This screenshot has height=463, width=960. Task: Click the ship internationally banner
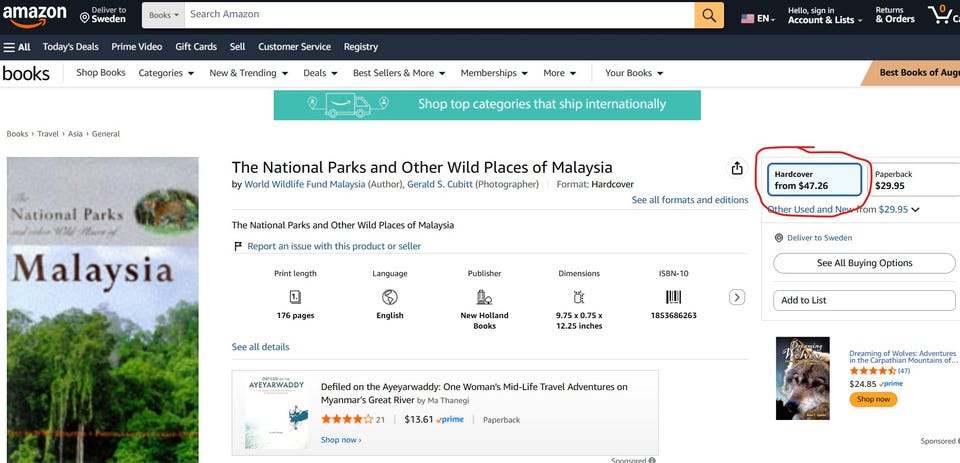487,105
